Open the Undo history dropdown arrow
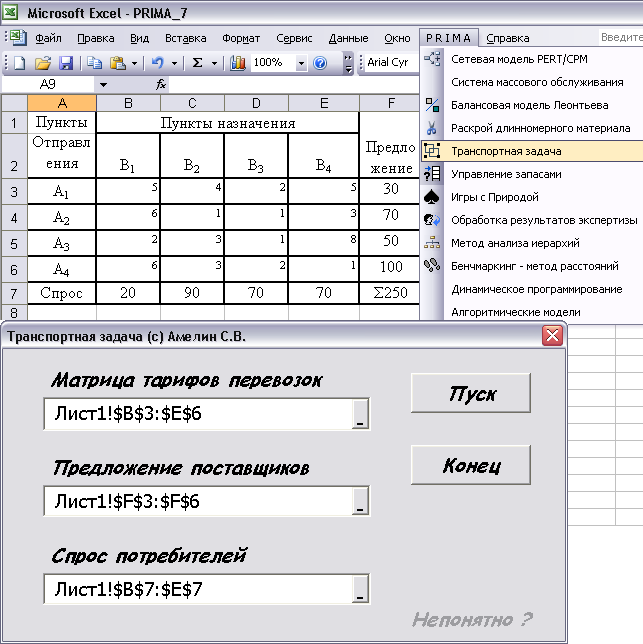Screen dimensions: 643x644 [175, 63]
